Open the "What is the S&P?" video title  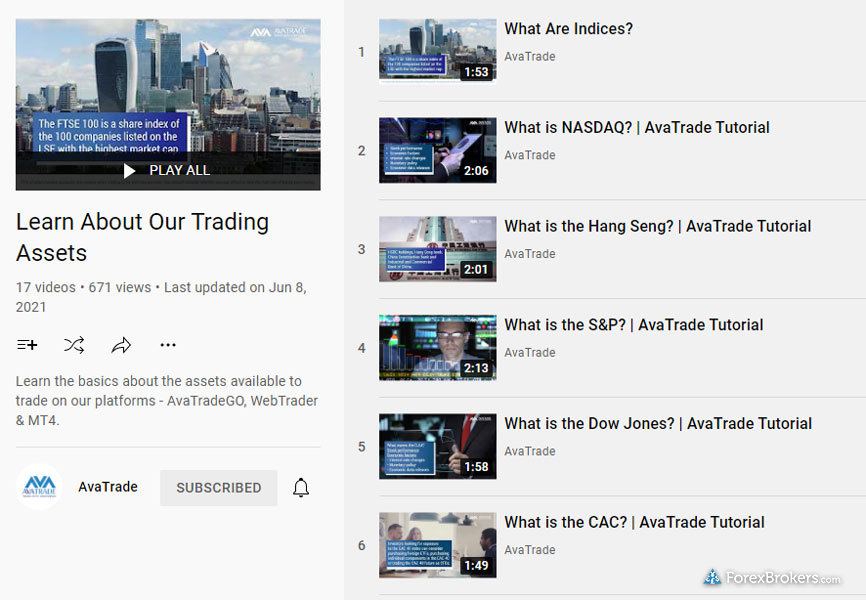(x=633, y=325)
